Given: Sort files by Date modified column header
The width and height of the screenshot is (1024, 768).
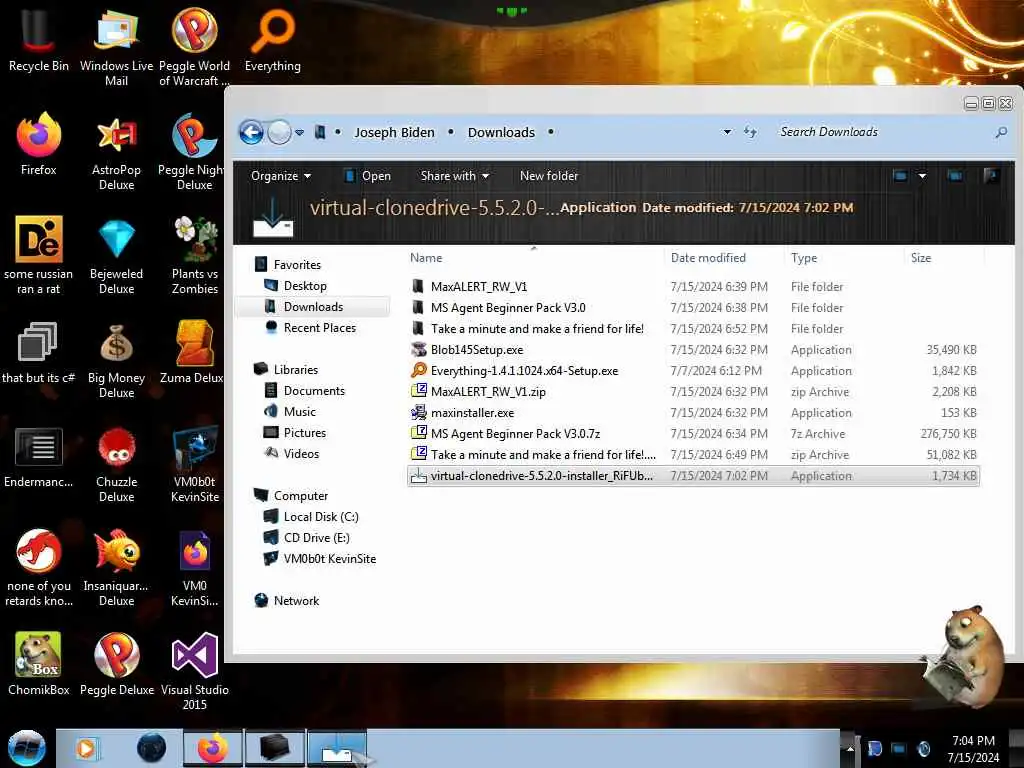Looking at the screenshot, I should click(724, 258).
